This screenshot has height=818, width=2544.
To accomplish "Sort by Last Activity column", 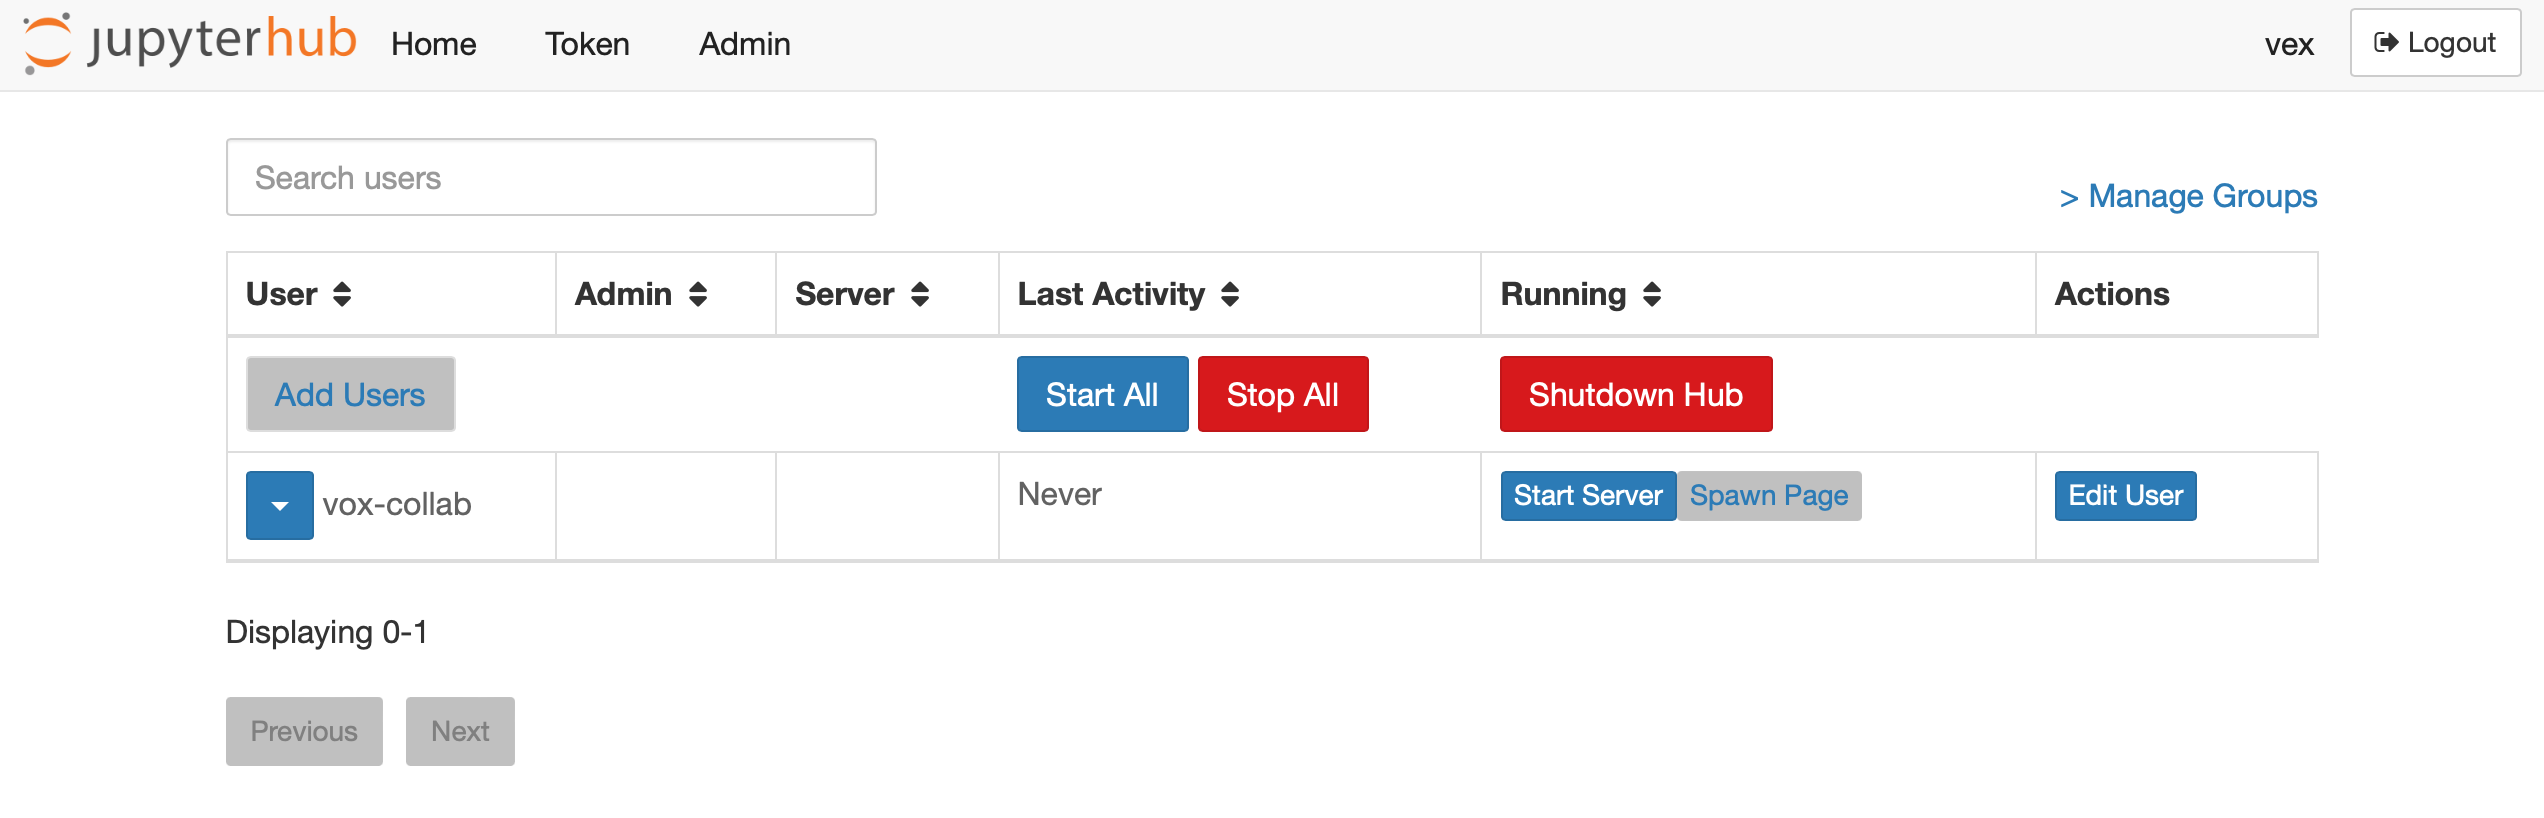I will [1230, 294].
